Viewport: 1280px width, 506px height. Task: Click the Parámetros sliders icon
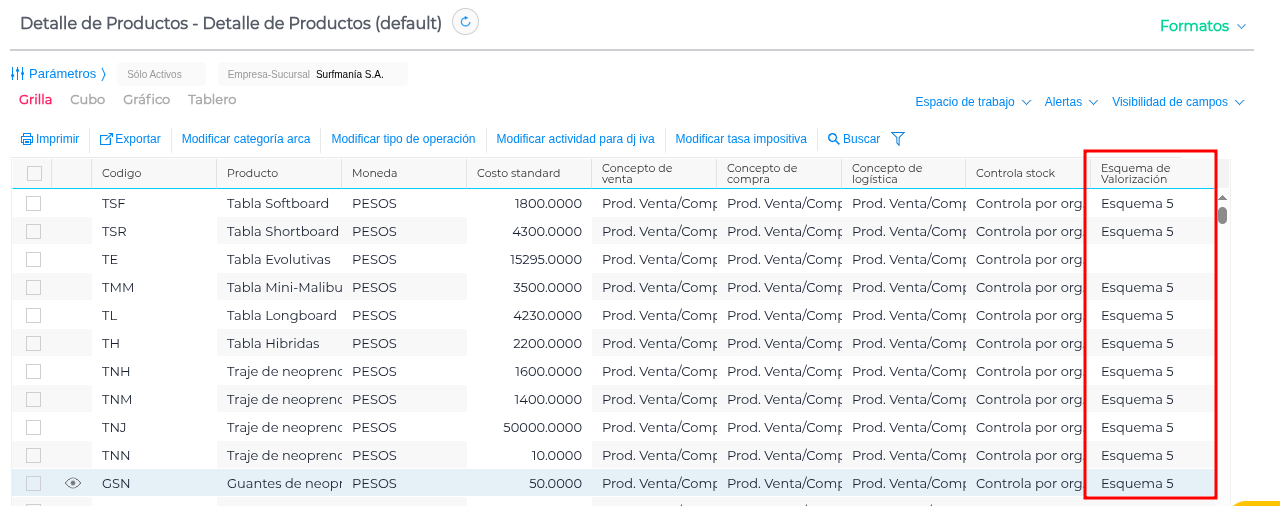pyautogui.click(x=17, y=74)
